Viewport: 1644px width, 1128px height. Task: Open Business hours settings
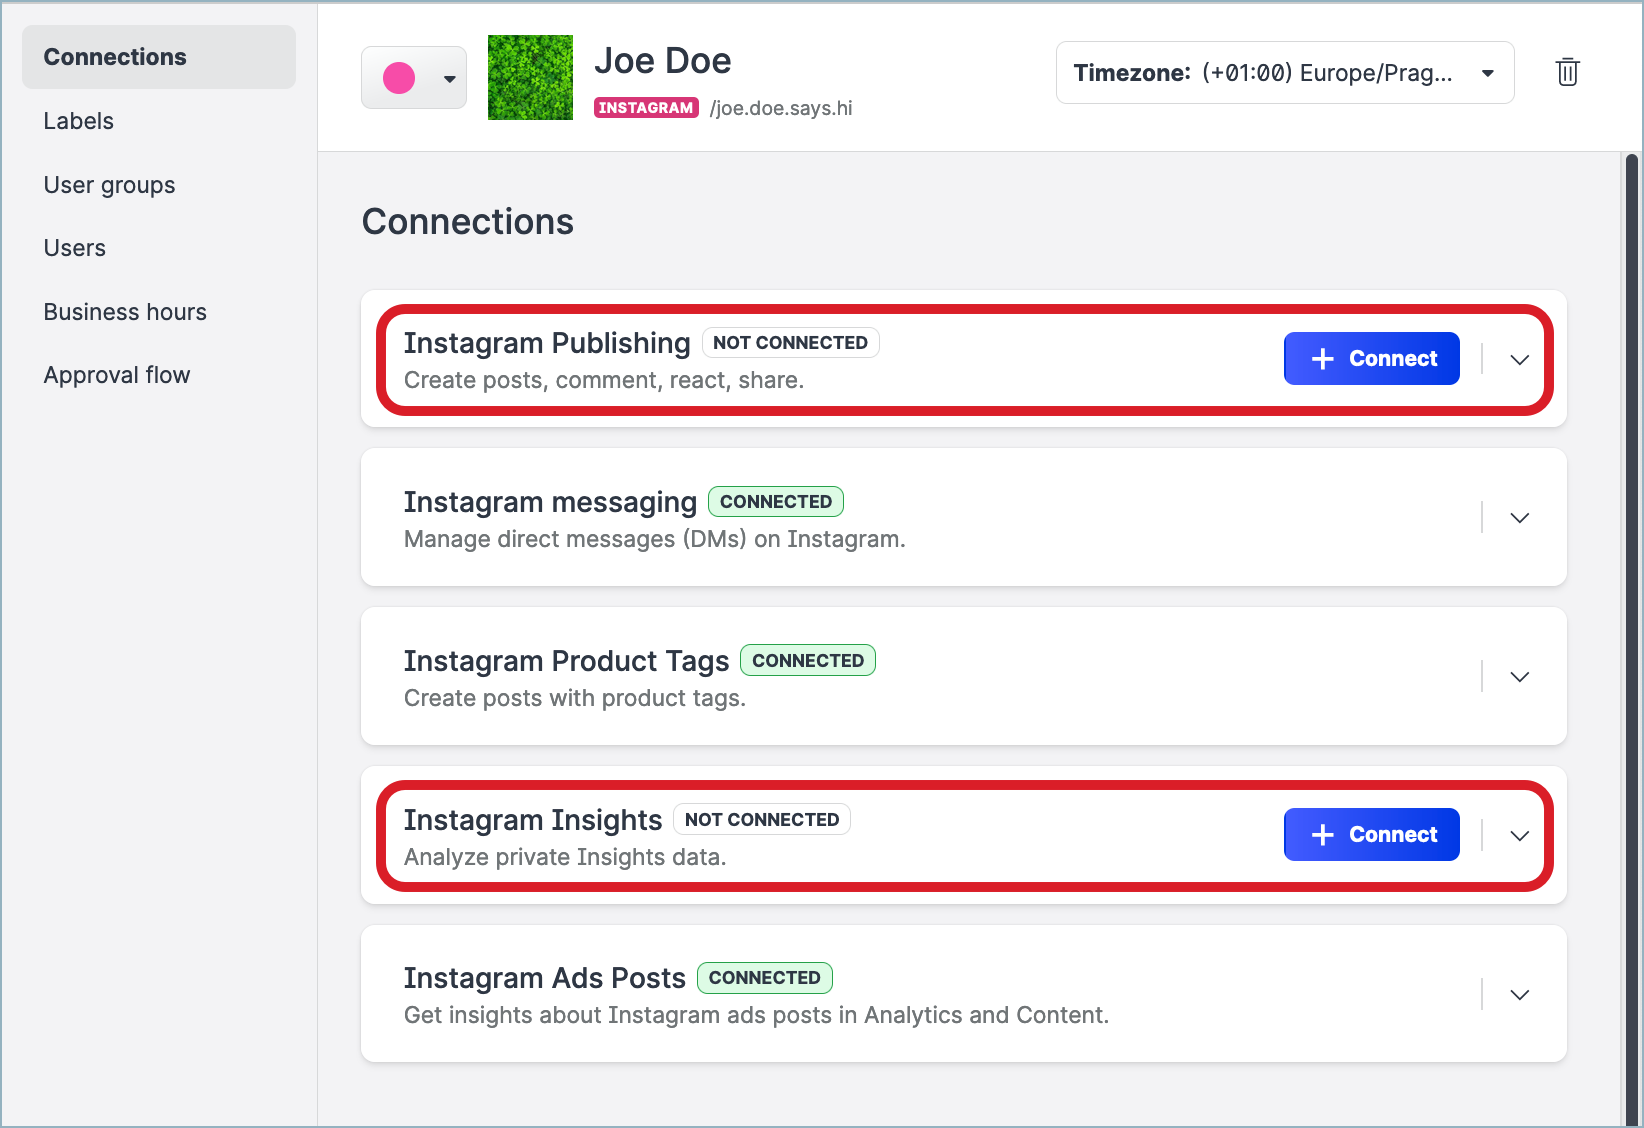125,312
